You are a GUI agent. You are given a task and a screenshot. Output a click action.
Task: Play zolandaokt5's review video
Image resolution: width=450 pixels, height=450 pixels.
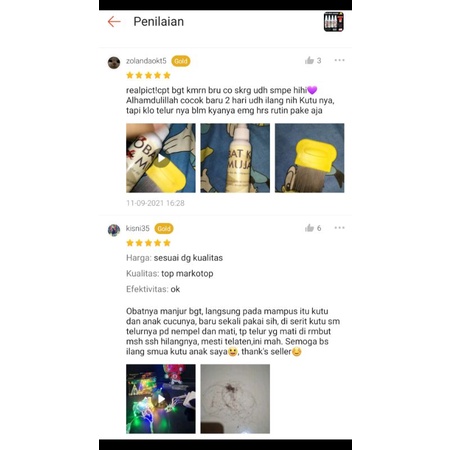(161, 158)
